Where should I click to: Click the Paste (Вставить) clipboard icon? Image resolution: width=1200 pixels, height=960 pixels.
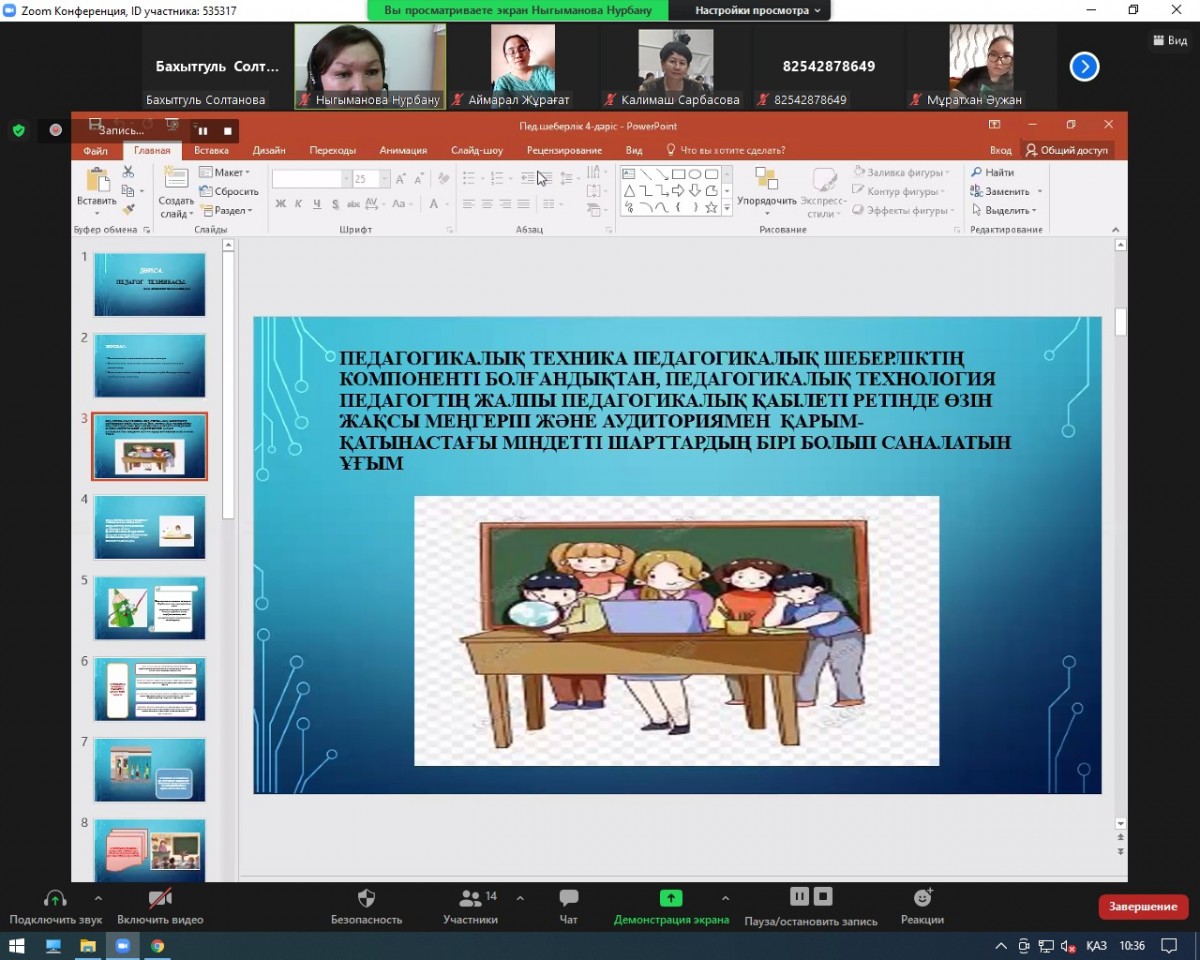click(97, 182)
